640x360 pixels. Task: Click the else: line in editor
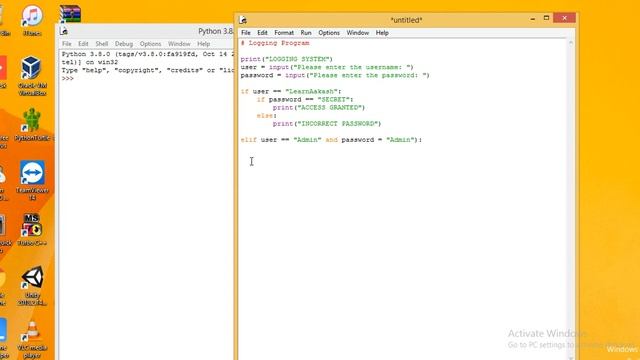(x=267, y=116)
